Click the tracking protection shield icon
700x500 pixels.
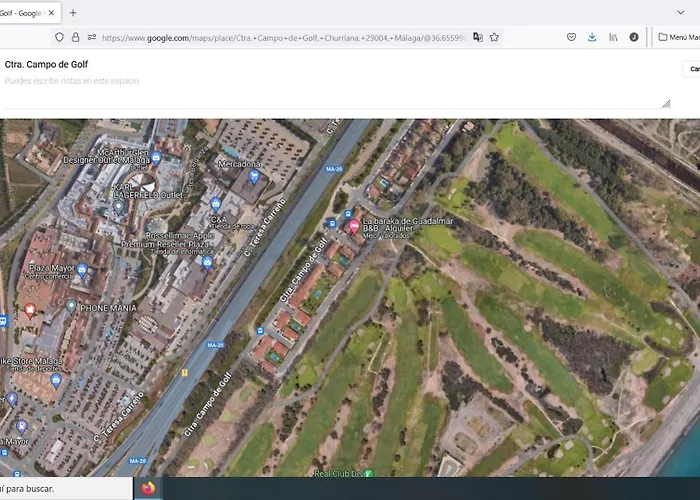point(59,37)
